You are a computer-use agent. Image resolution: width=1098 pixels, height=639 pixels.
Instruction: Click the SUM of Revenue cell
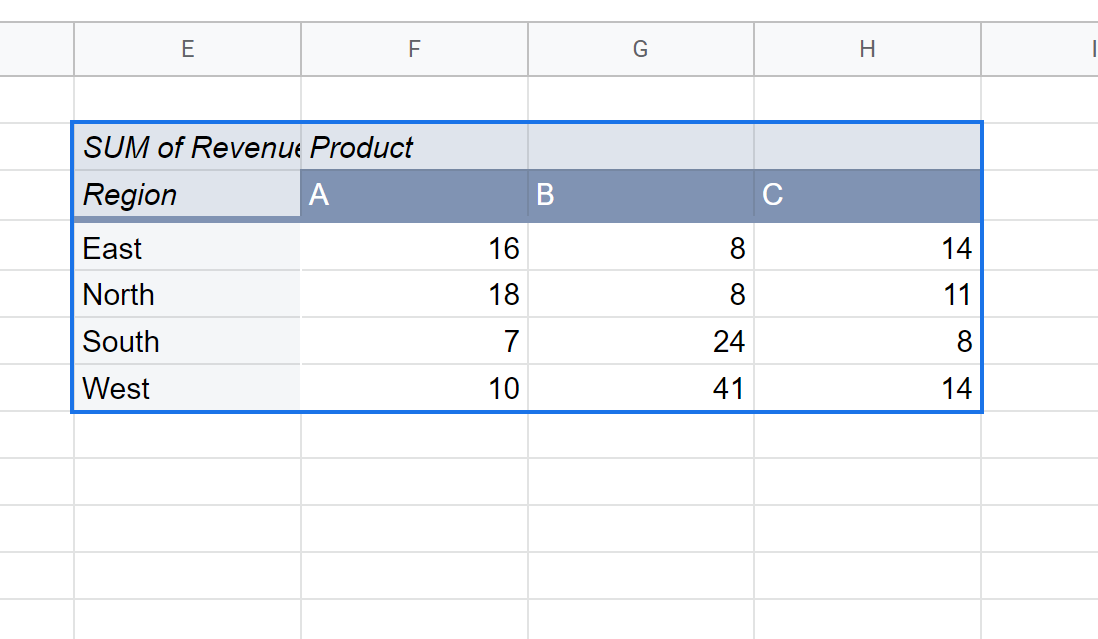click(188, 147)
